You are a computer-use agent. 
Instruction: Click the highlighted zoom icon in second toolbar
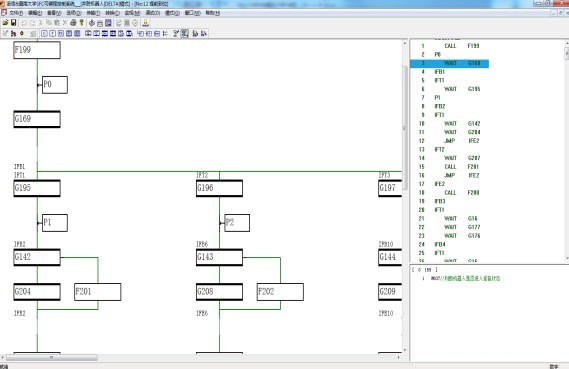coord(185,34)
